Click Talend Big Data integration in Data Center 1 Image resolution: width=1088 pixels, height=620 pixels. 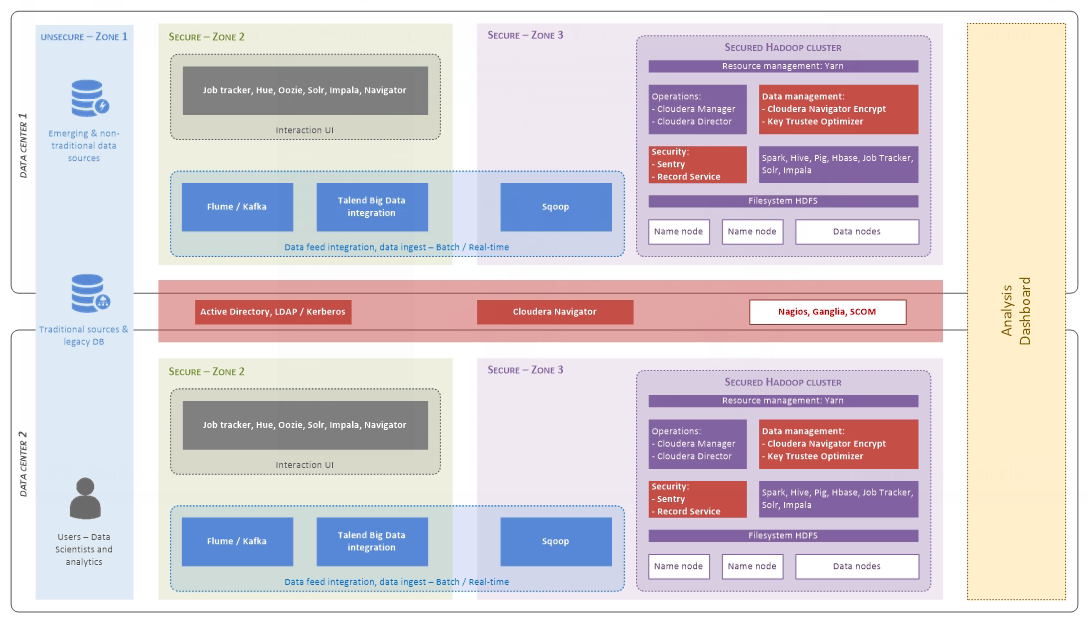click(x=372, y=207)
